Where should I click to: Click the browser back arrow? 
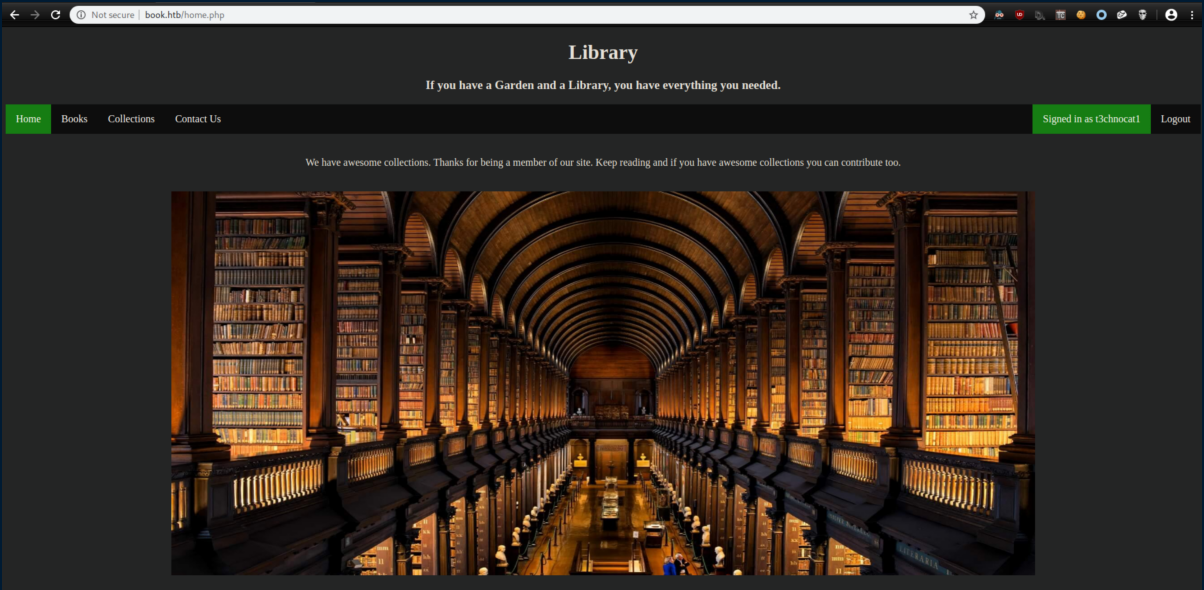pyautogui.click(x=14, y=15)
